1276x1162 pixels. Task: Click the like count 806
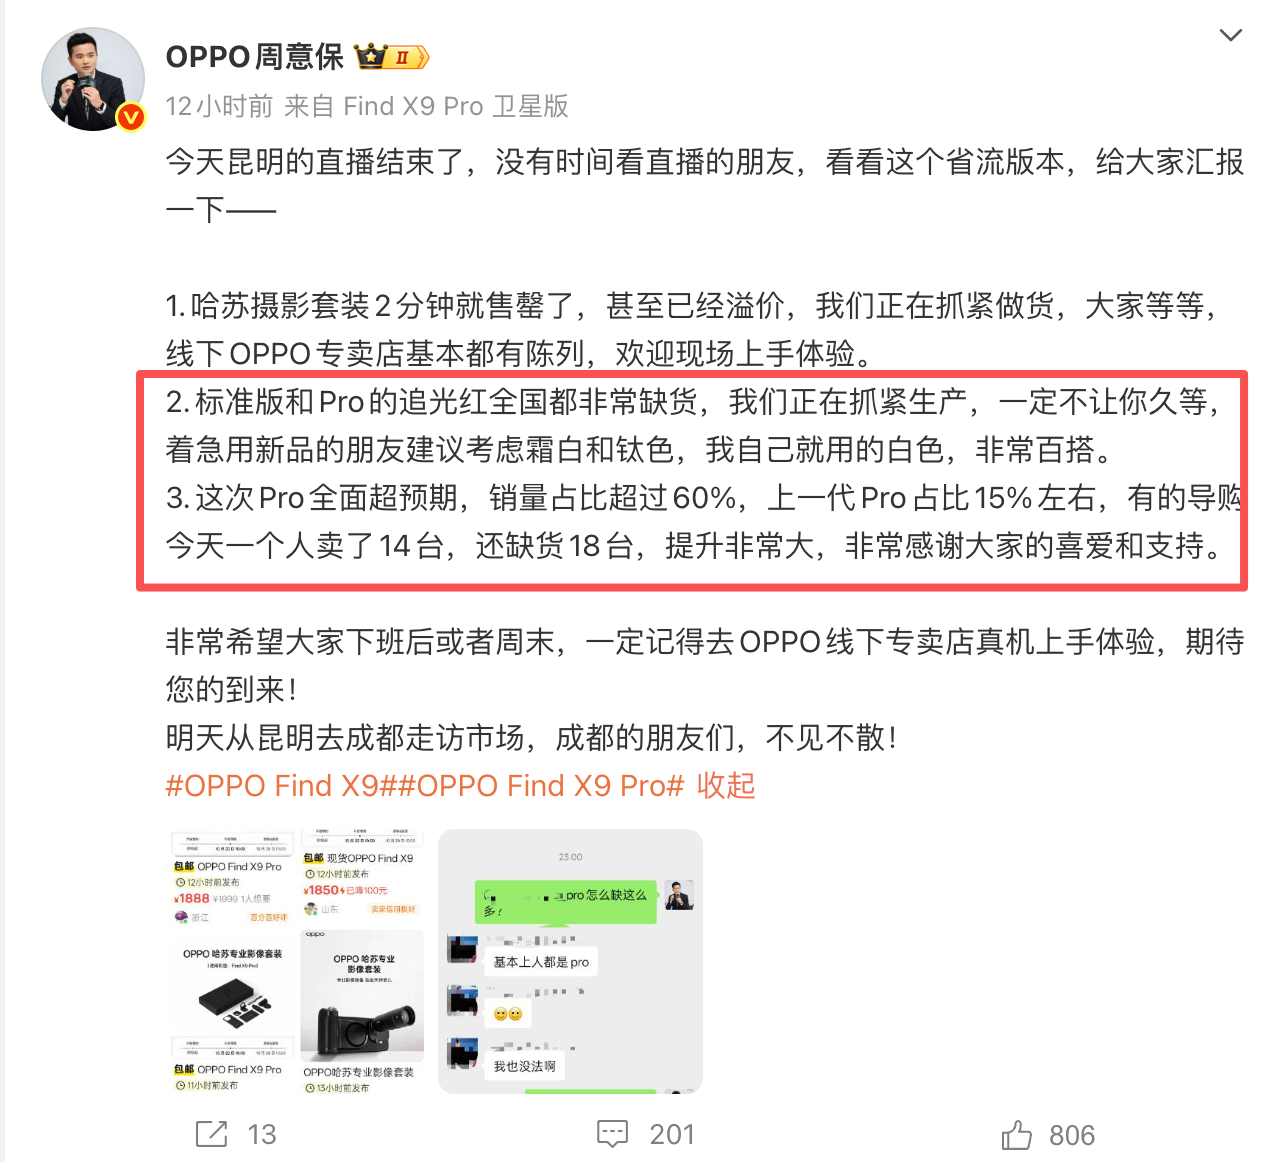(1072, 1135)
